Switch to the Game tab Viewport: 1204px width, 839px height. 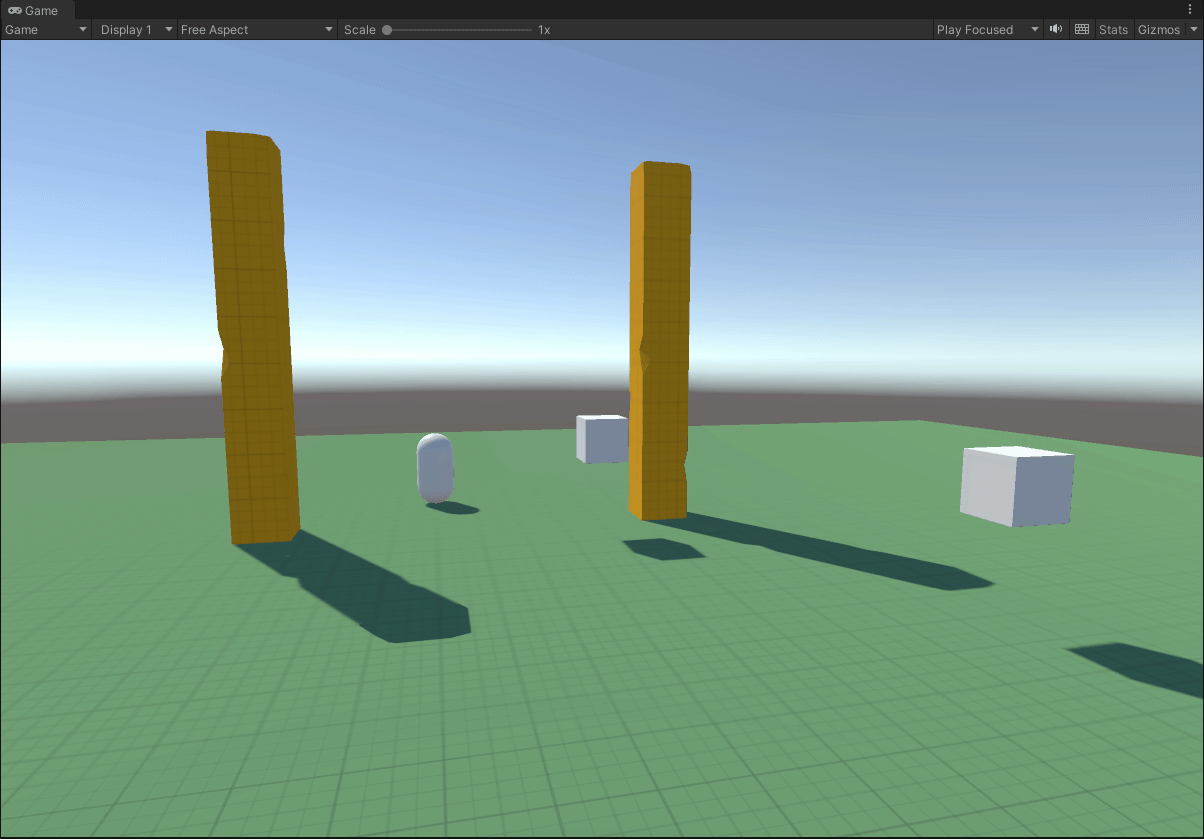pyautogui.click(x=38, y=10)
